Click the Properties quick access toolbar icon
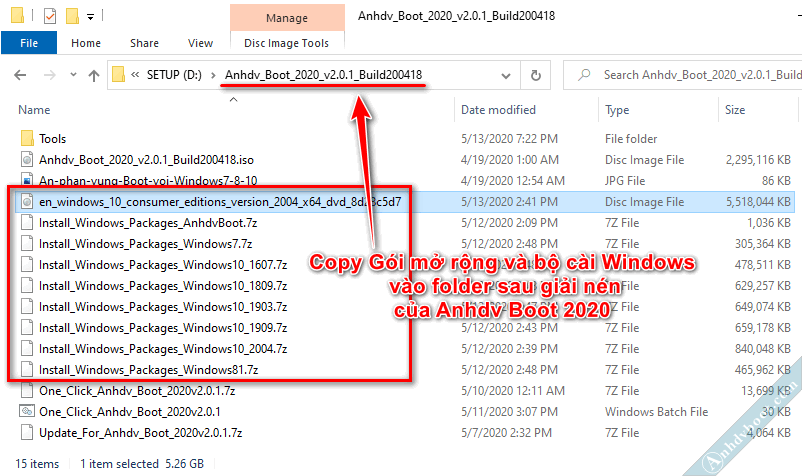Viewport: 802px width, 476px height. [50, 16]
